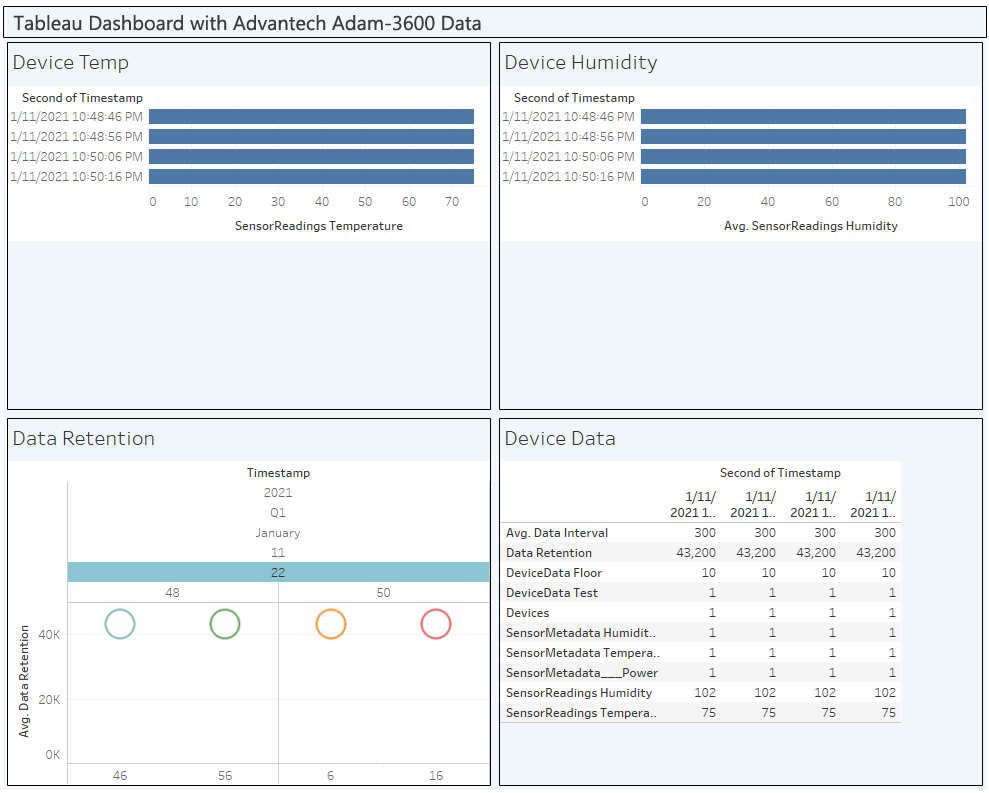Viewport: 989px width, 793px height.
Task: Select the DeviceData Test row label
Action: [x=552, y=593]
